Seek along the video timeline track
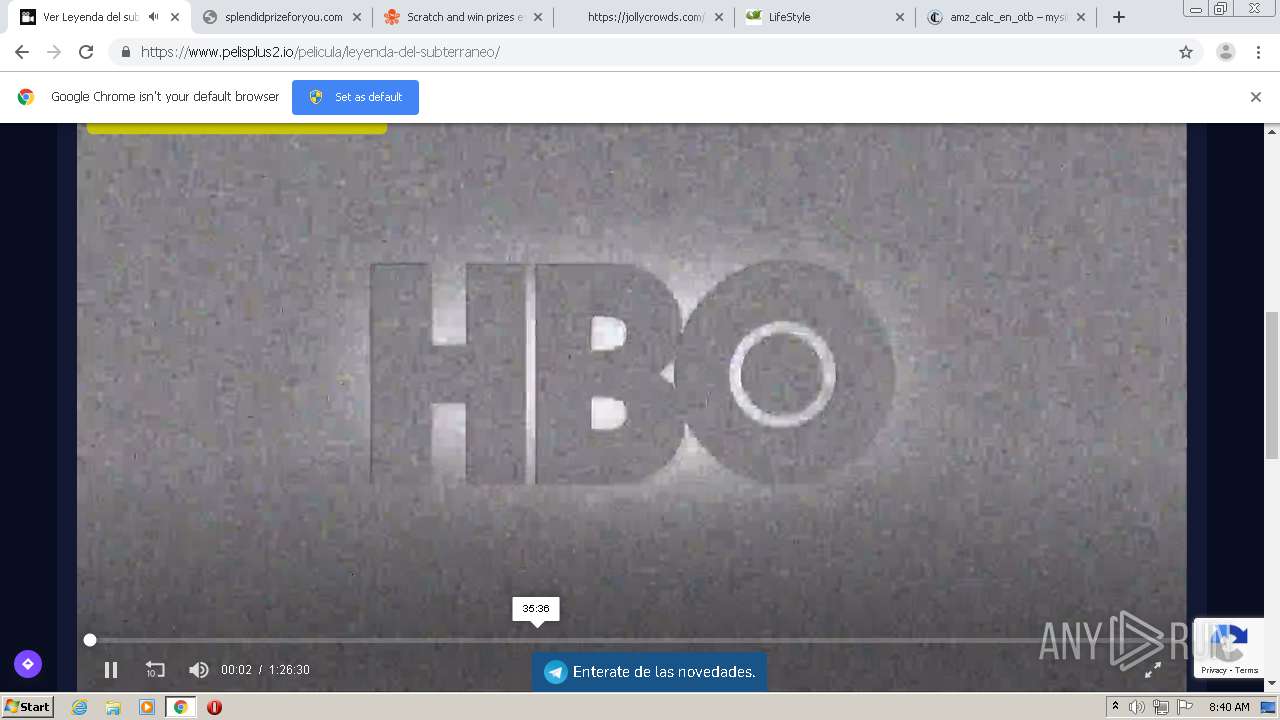 click(630, 640)
